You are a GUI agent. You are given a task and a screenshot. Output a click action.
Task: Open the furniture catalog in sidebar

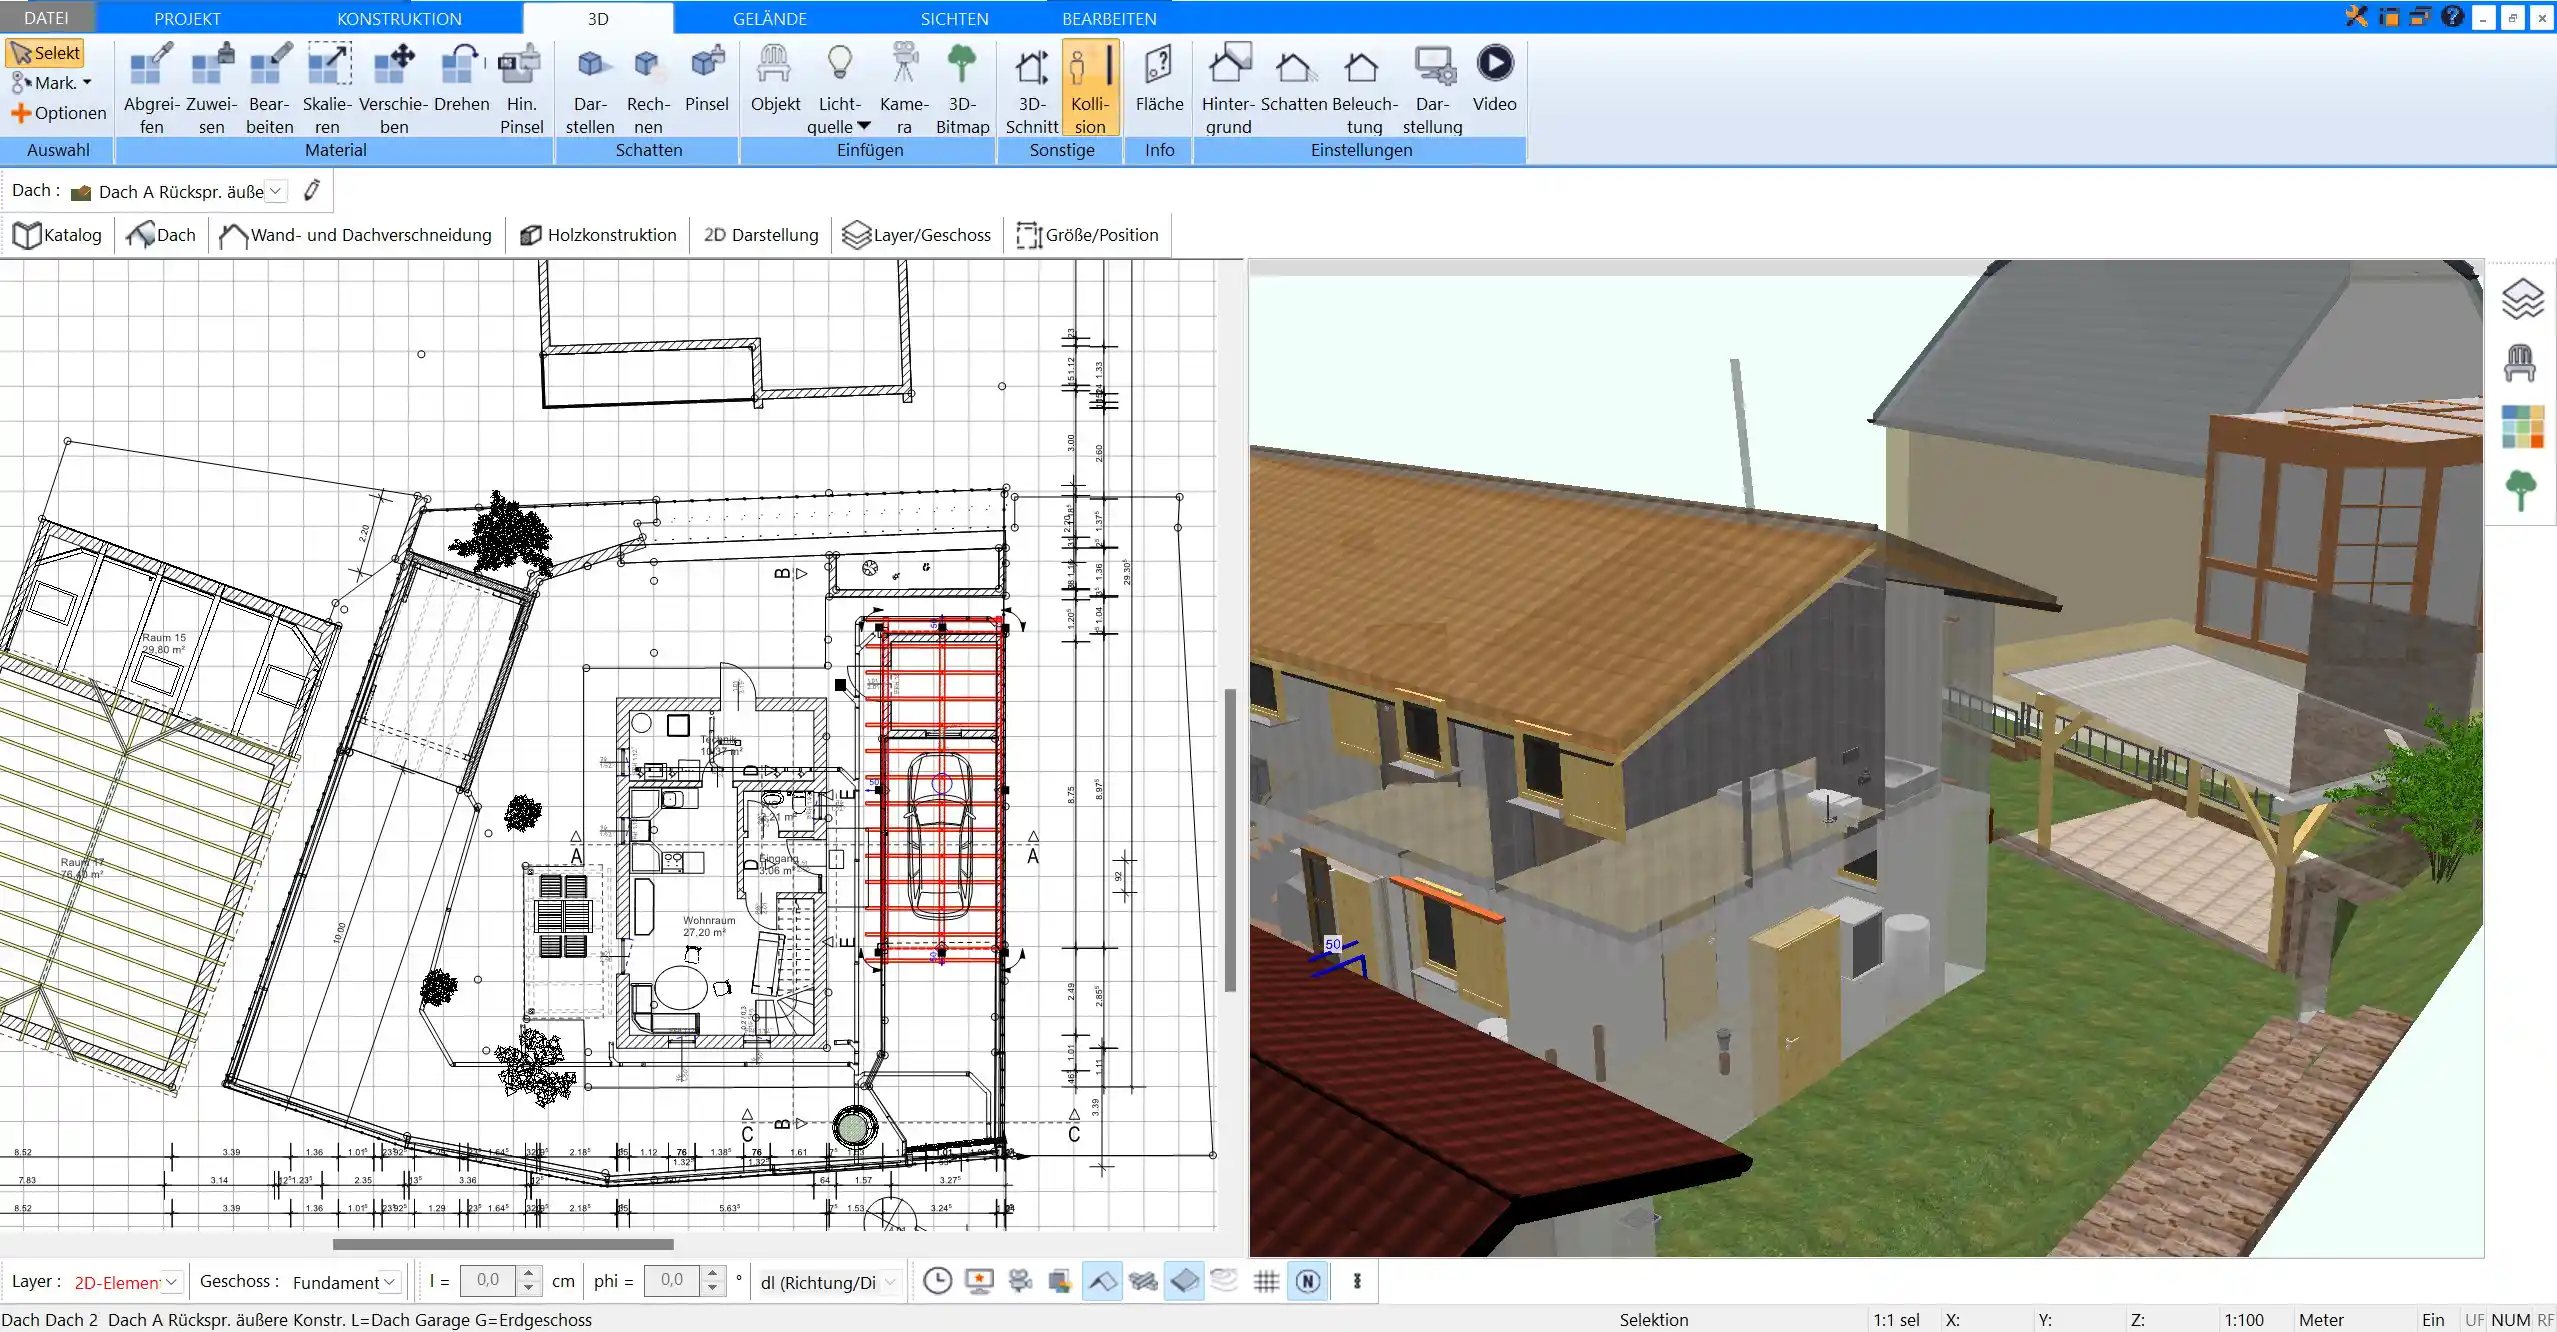[x=2520, y=363]
